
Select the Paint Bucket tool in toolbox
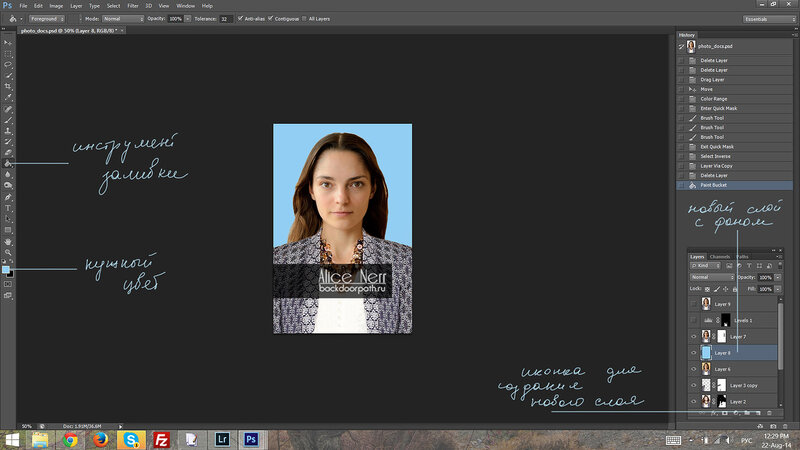point(8,163)
